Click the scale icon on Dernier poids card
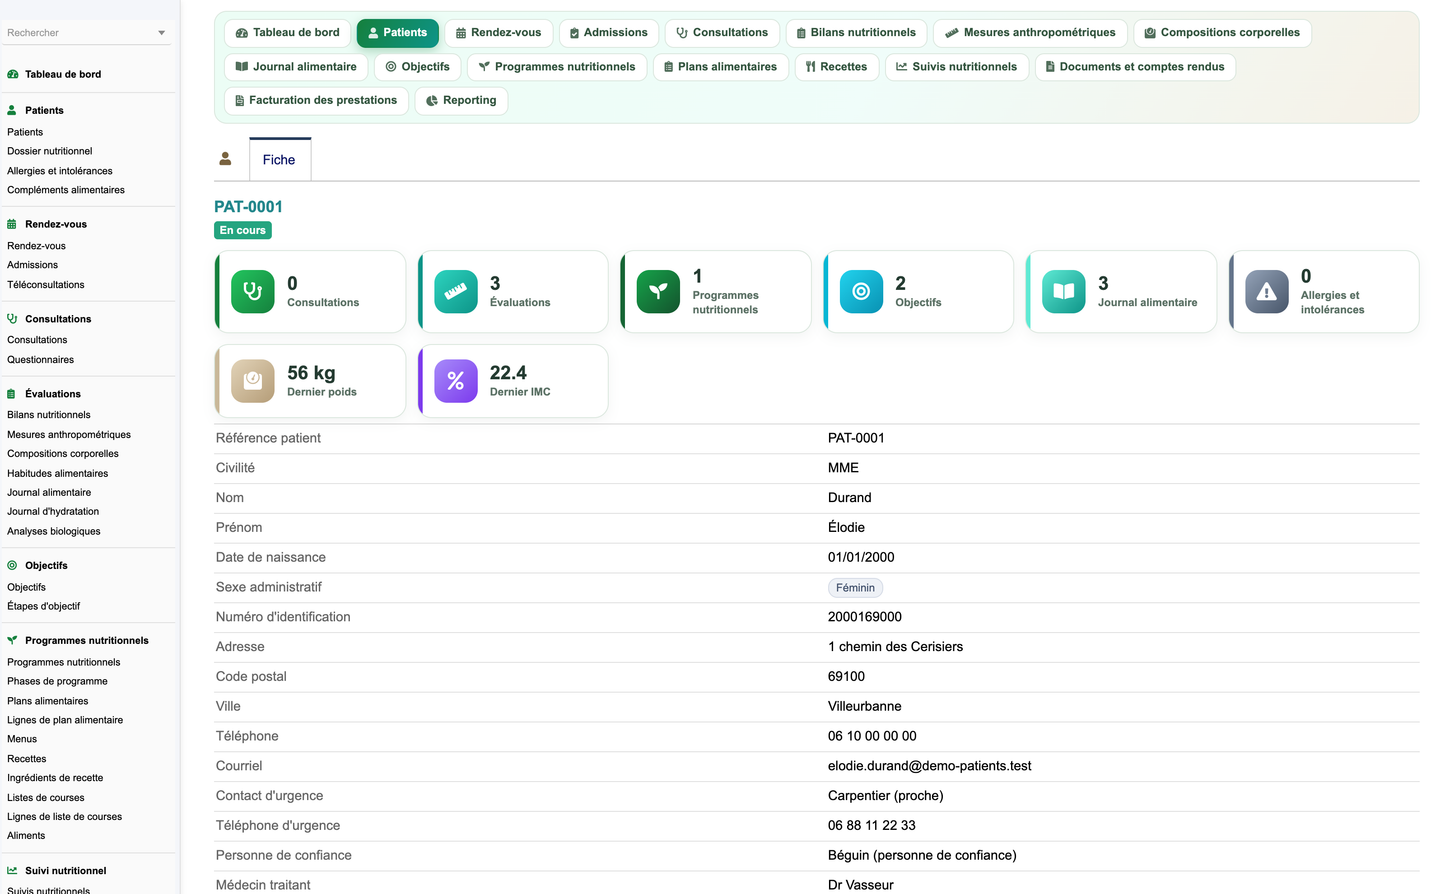Image resolution: width=1445 pixels, height=894 pixels. [x=253, y=381]
